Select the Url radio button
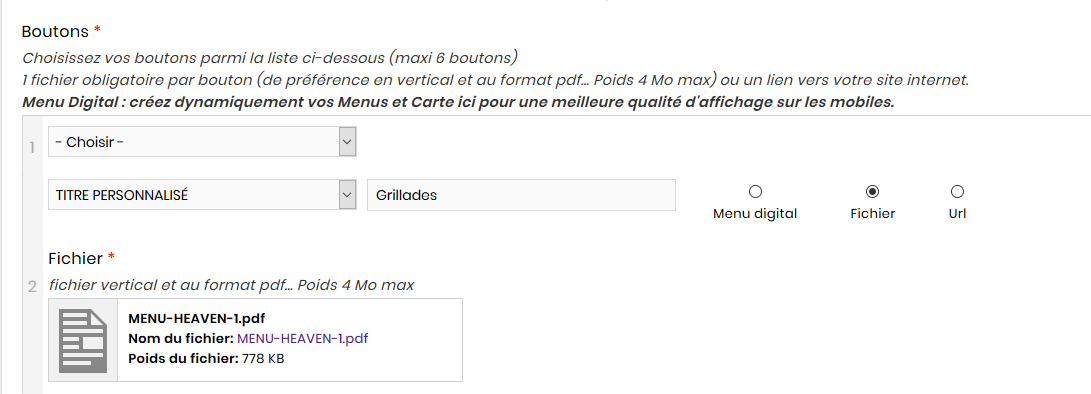Image resolution: width=1091 pixels, height=394 pixels. [x=957, y=191]
